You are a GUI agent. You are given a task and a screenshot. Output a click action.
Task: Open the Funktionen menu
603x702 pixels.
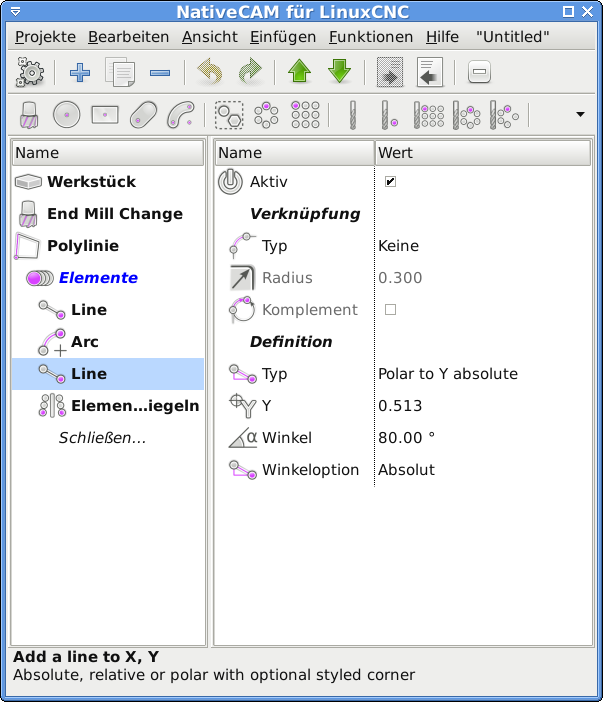[371, 37]
